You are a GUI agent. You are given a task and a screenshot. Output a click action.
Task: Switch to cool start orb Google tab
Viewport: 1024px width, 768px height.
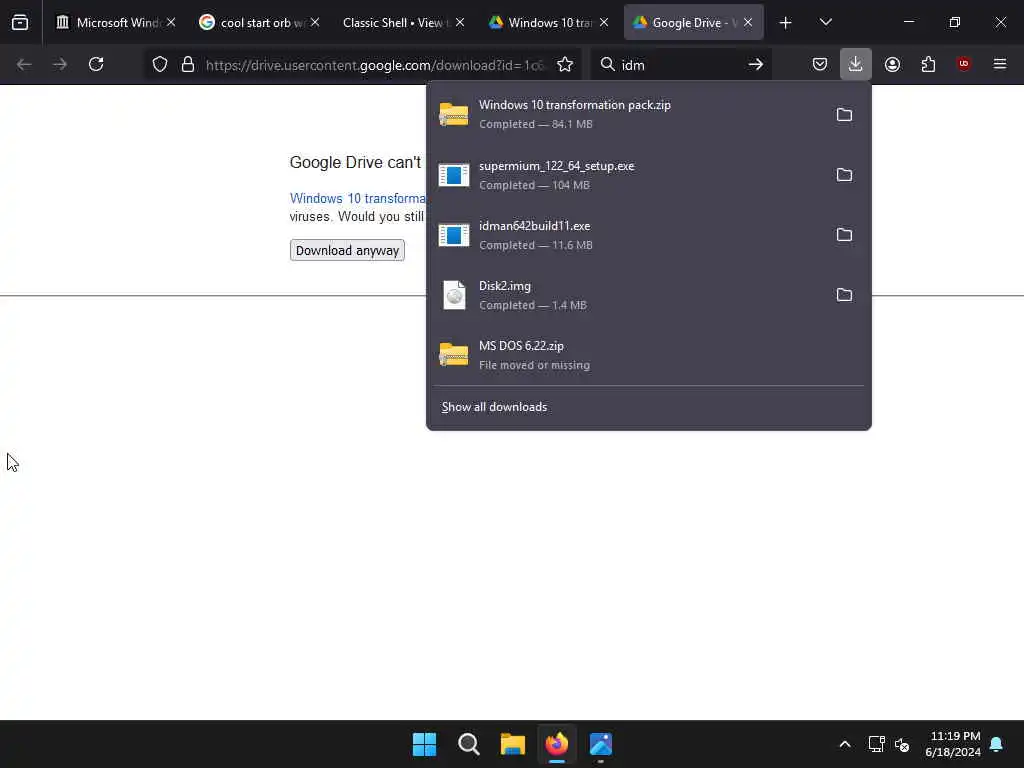(x=261, y=23)
